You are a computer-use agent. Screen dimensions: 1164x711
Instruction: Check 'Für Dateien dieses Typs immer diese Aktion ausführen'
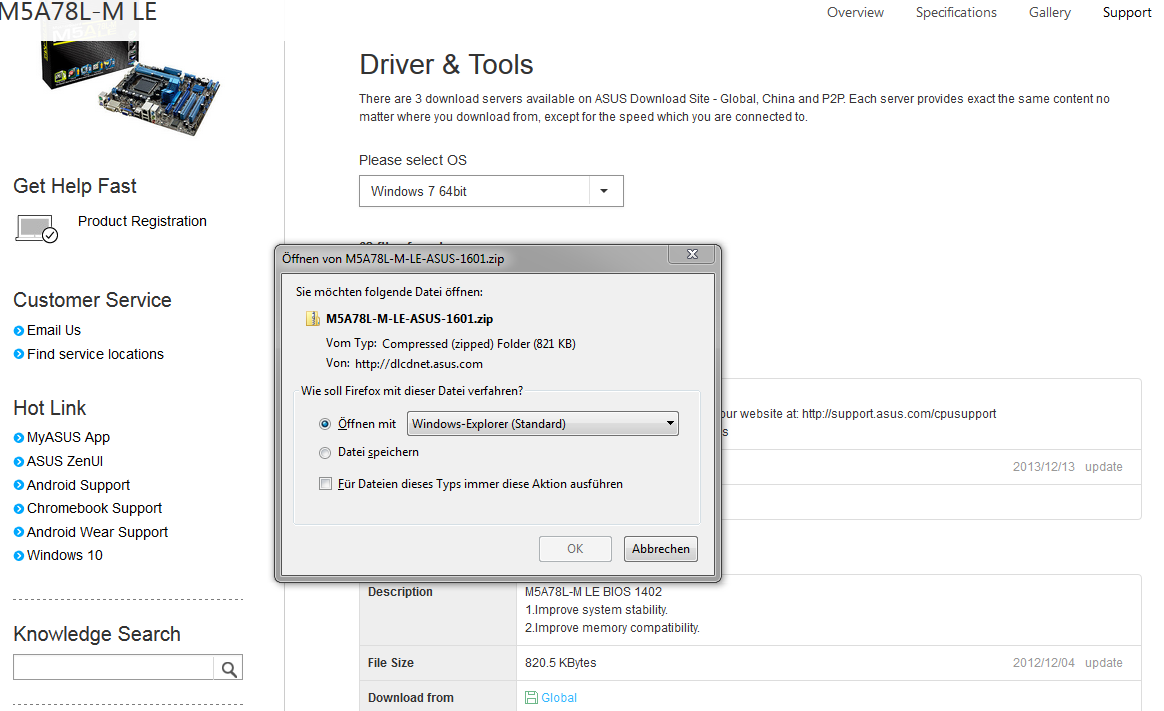click(x=325, y=484)
